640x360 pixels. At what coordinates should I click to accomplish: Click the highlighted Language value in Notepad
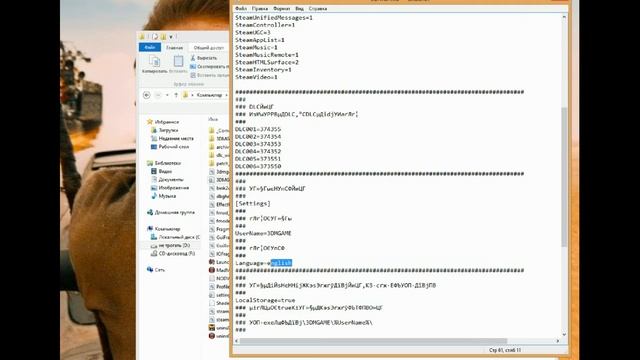(x=282, y=263)
